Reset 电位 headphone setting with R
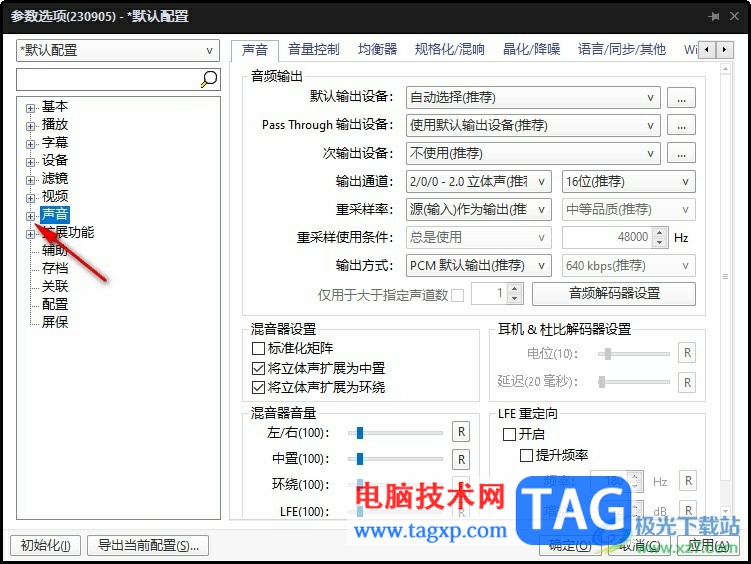 pyautogui.click(x=687, y=353)
